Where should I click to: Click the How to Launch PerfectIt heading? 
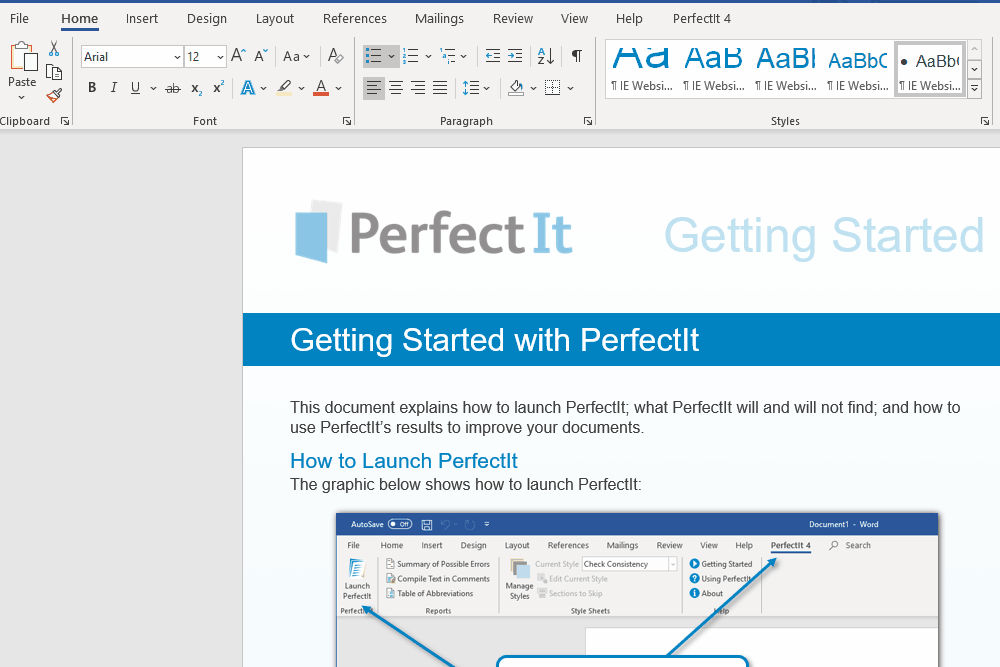point(404,460)
